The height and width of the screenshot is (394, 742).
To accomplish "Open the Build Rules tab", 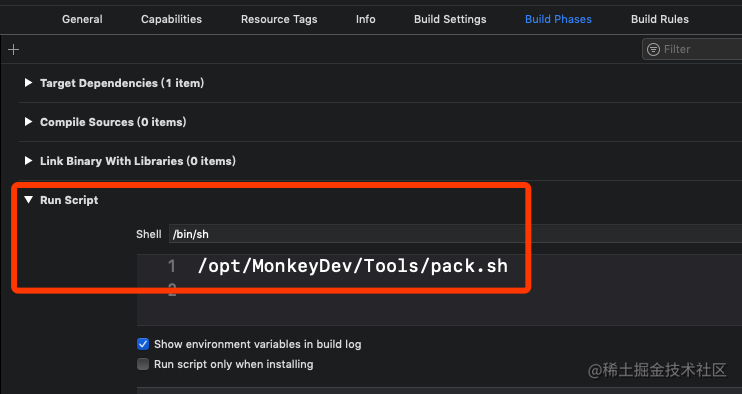I will [660, 19].
